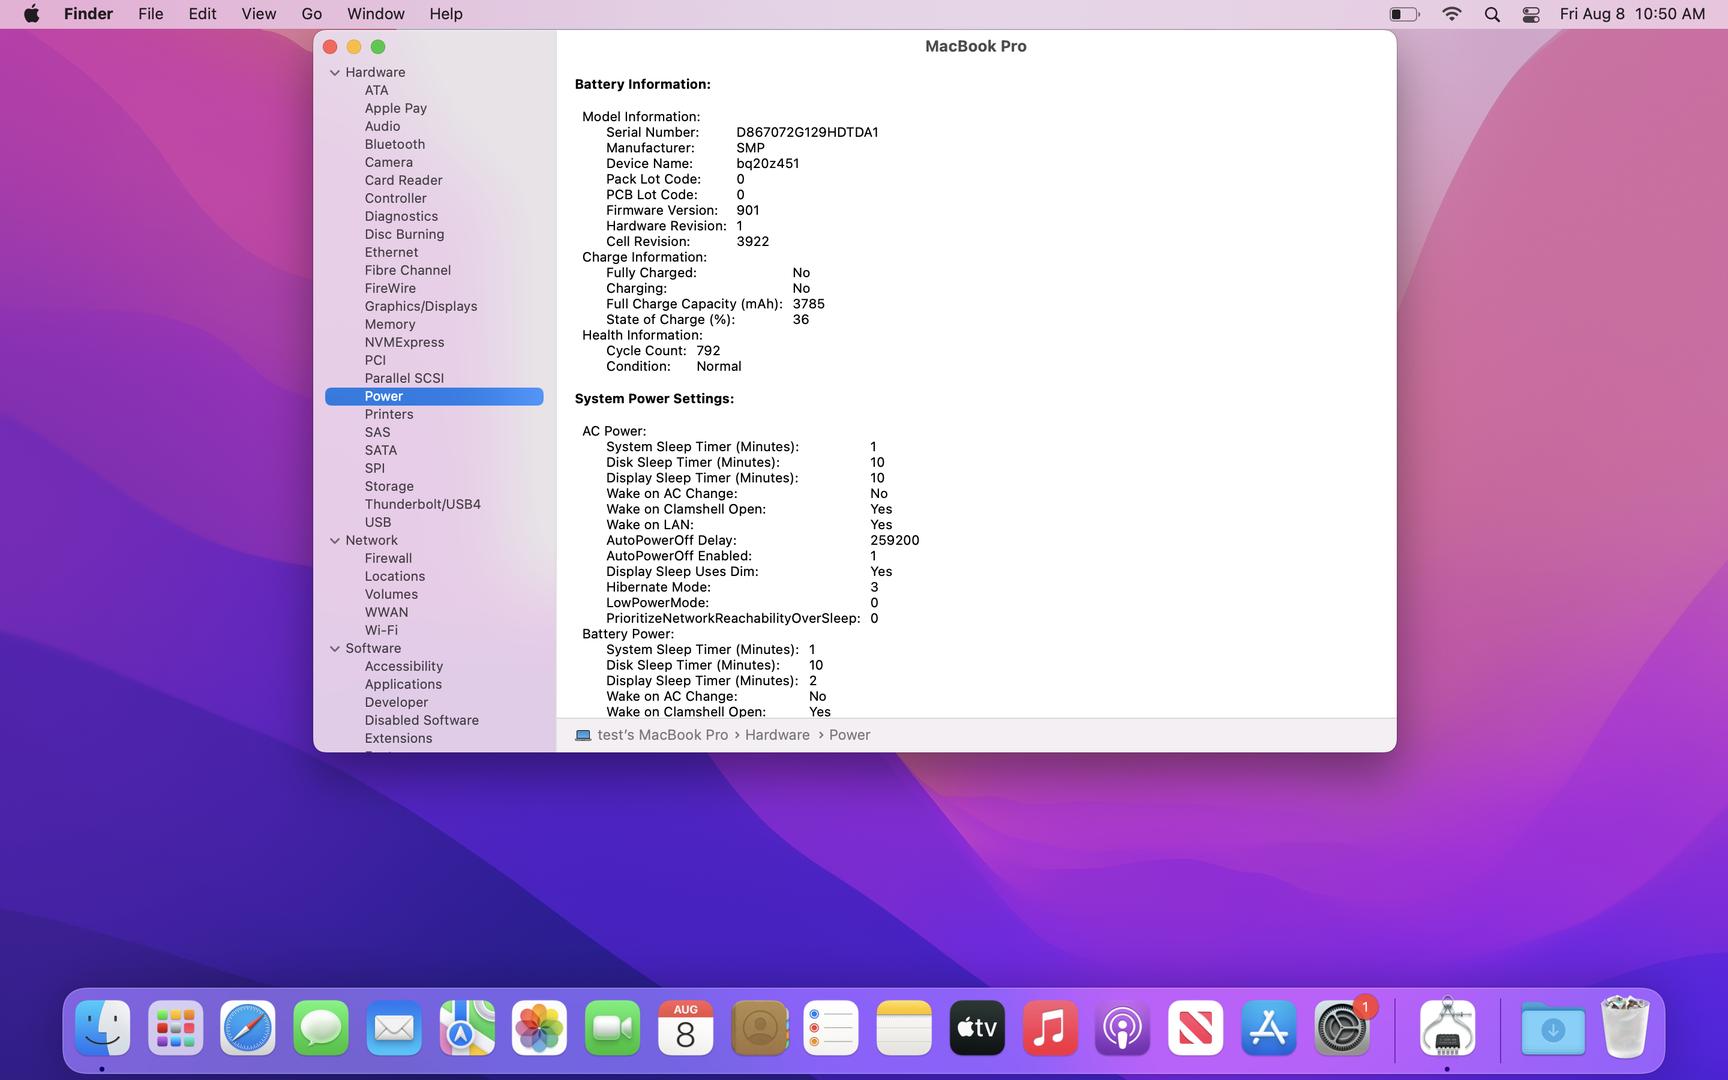This screenshot has height=1080, width=1728.
Task: Open Spotlight search in menu bar
Action: [x=1492, y=14]
